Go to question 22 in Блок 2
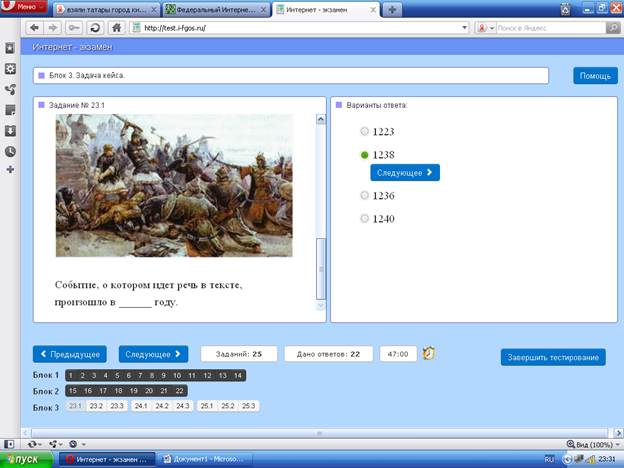 pos(179,391)
